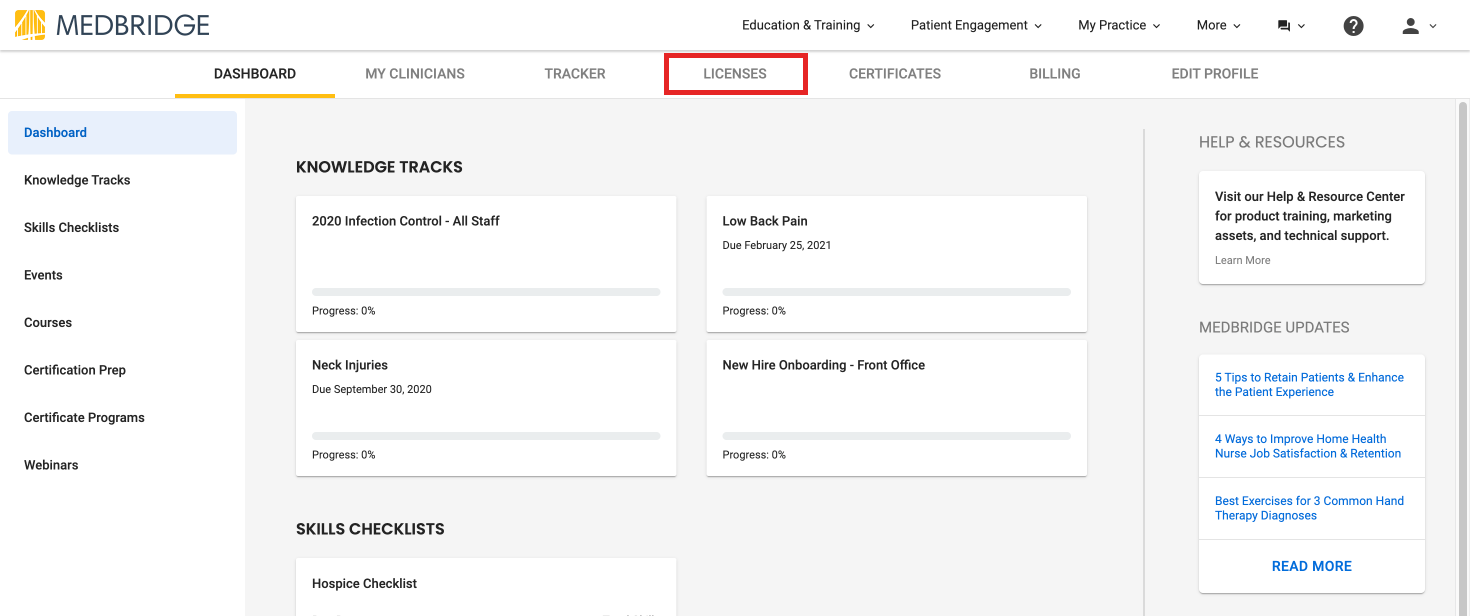Screen dimensions: 1470x616
Task: Open the Certificates tab
Action: pyautogui.click(x=895, y=74)
